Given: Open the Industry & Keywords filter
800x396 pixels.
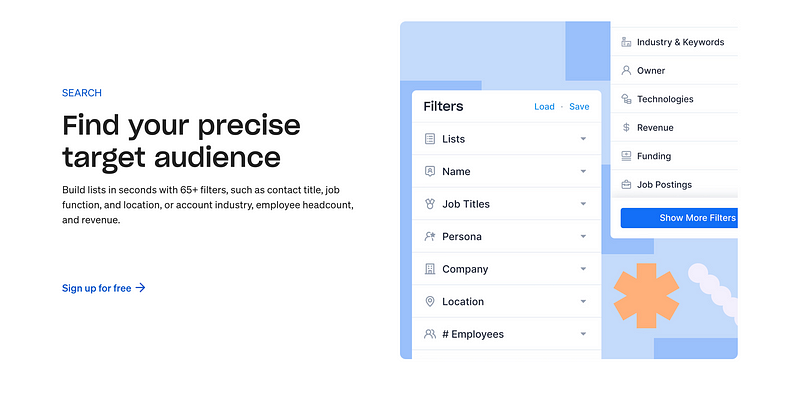Looking at the screenshot, I should click(674, 42).
